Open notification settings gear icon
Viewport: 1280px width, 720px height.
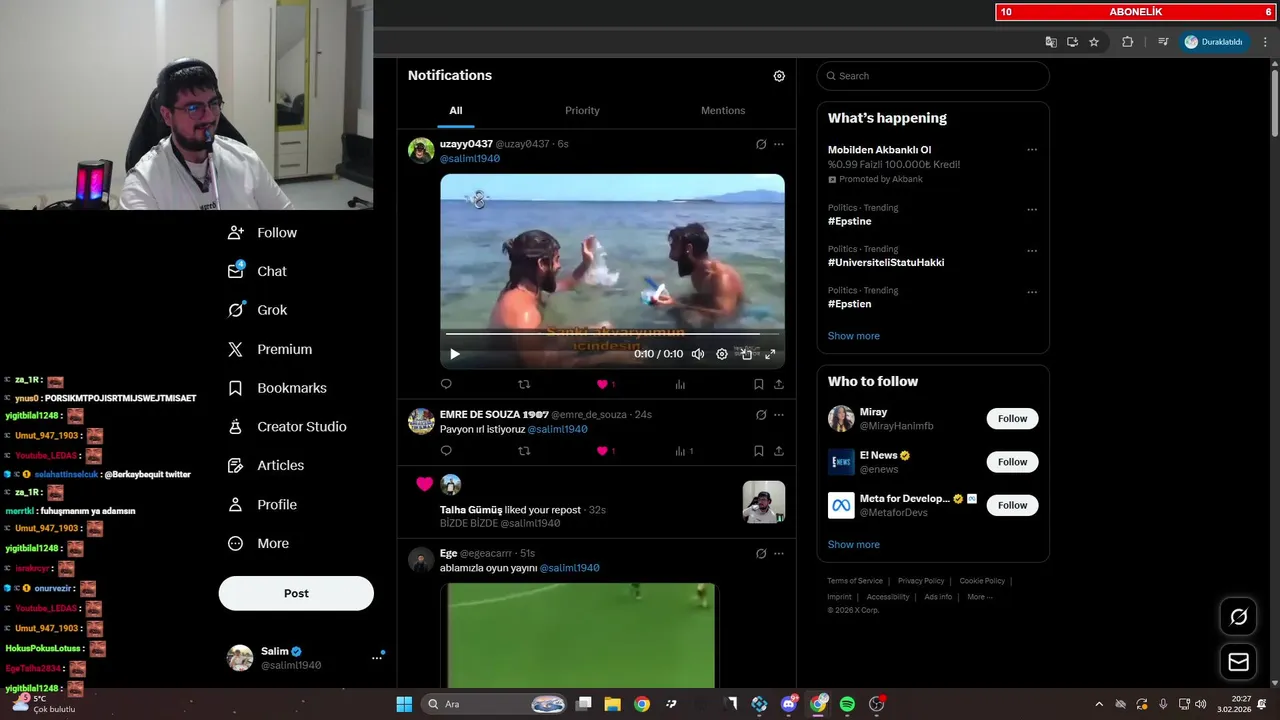[x=779, y=76]
